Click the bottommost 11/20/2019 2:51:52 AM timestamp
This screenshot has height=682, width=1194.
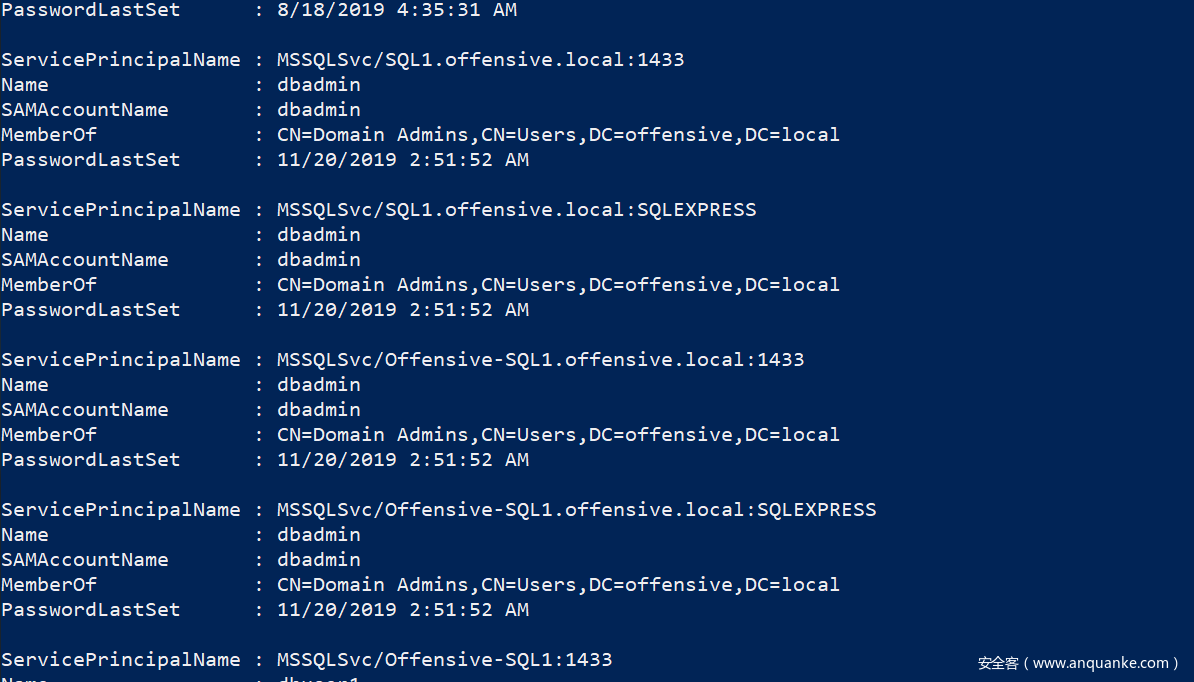click(x=403, y=610)
